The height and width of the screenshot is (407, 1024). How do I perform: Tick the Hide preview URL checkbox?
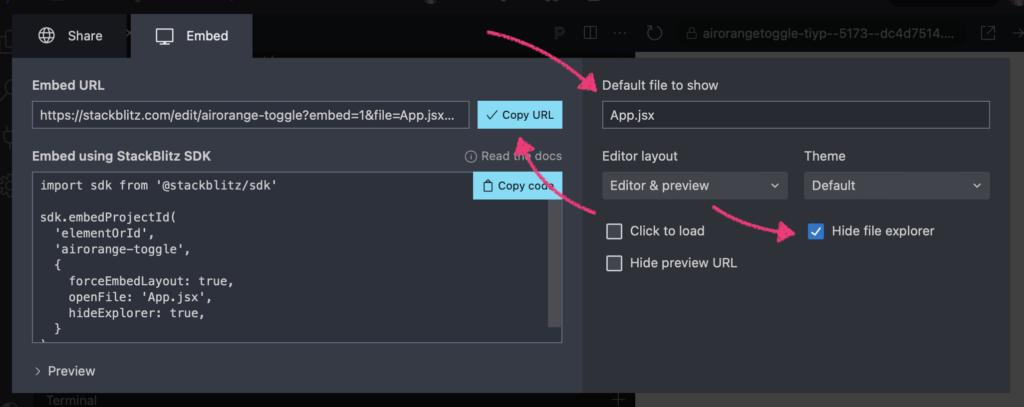614,264
